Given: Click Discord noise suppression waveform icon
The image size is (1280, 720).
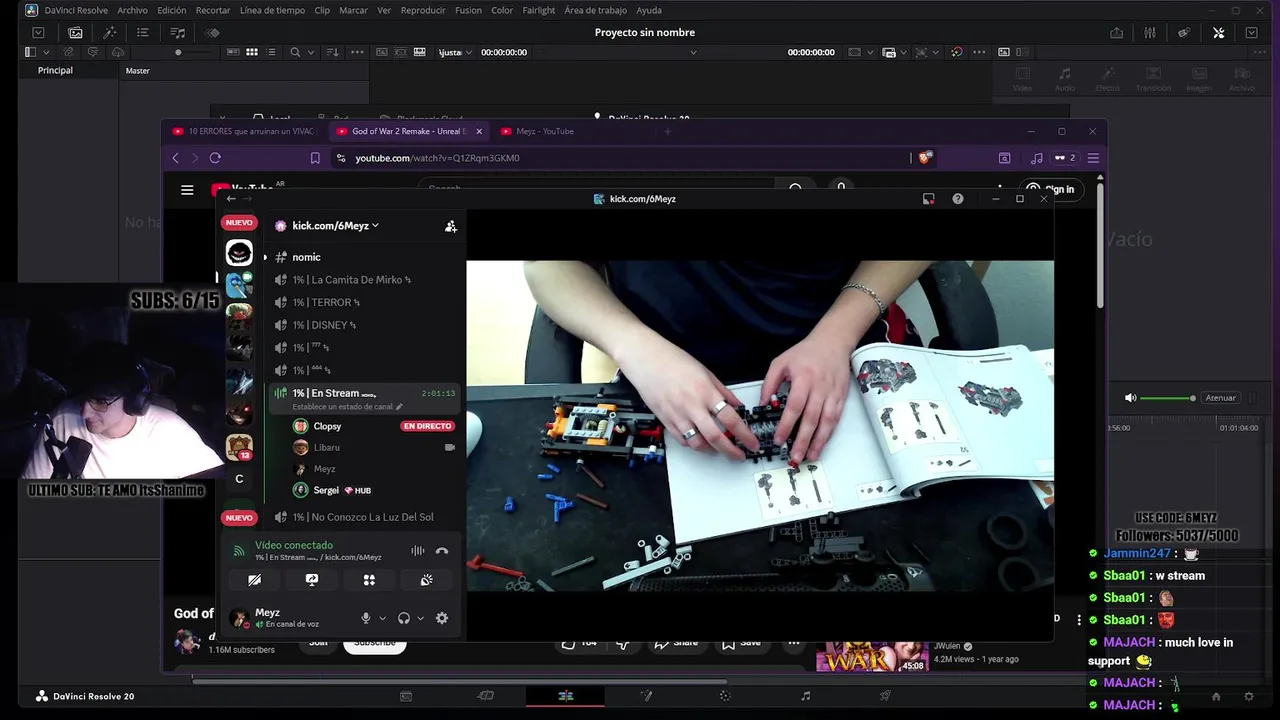Looking at the screenshot, I should [x=417, y=551].
